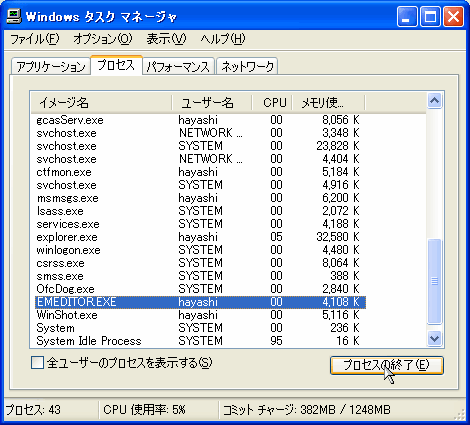Sort by the メモリ使用量 column header
470x425 pixels.
tap(329, 103)
